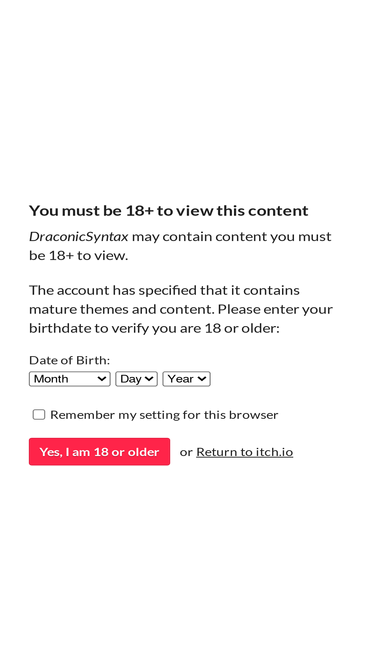Click 'birthdate to verify you are 18' line
Viewport: 375px width, 667px height.
tap(154, 328)
